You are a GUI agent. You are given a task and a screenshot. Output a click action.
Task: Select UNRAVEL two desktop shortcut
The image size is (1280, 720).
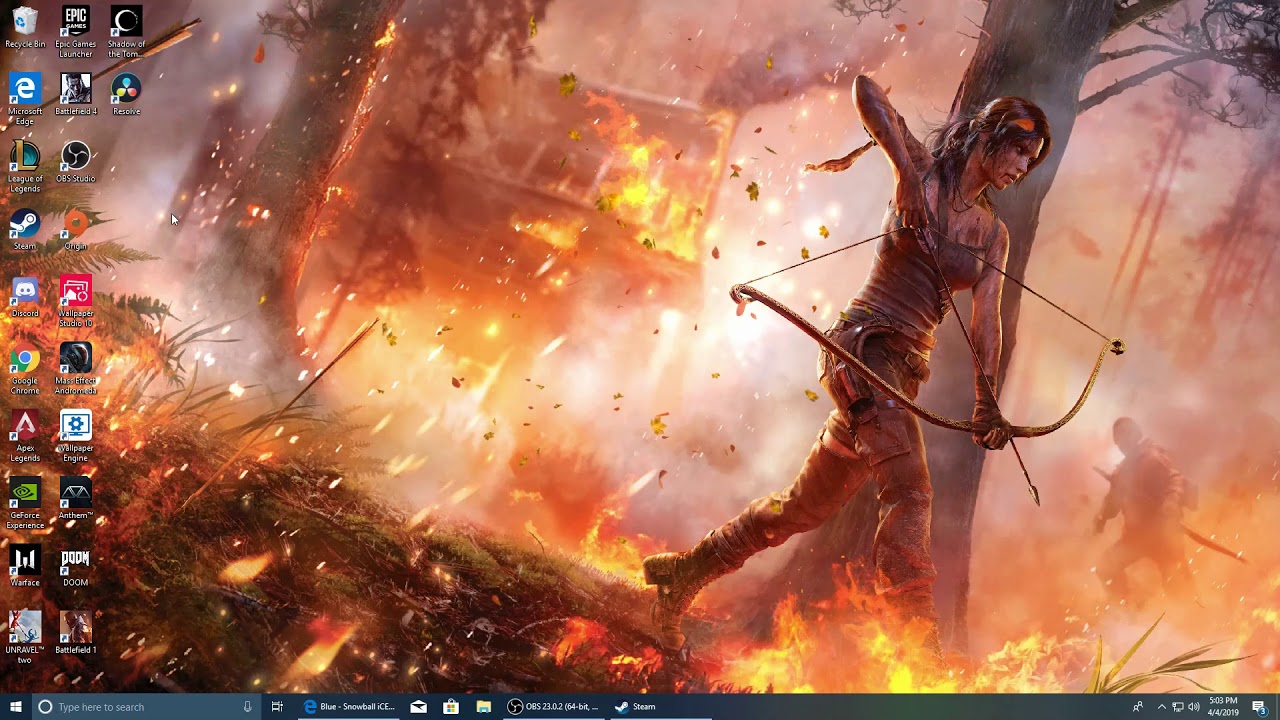coord(25,637)
